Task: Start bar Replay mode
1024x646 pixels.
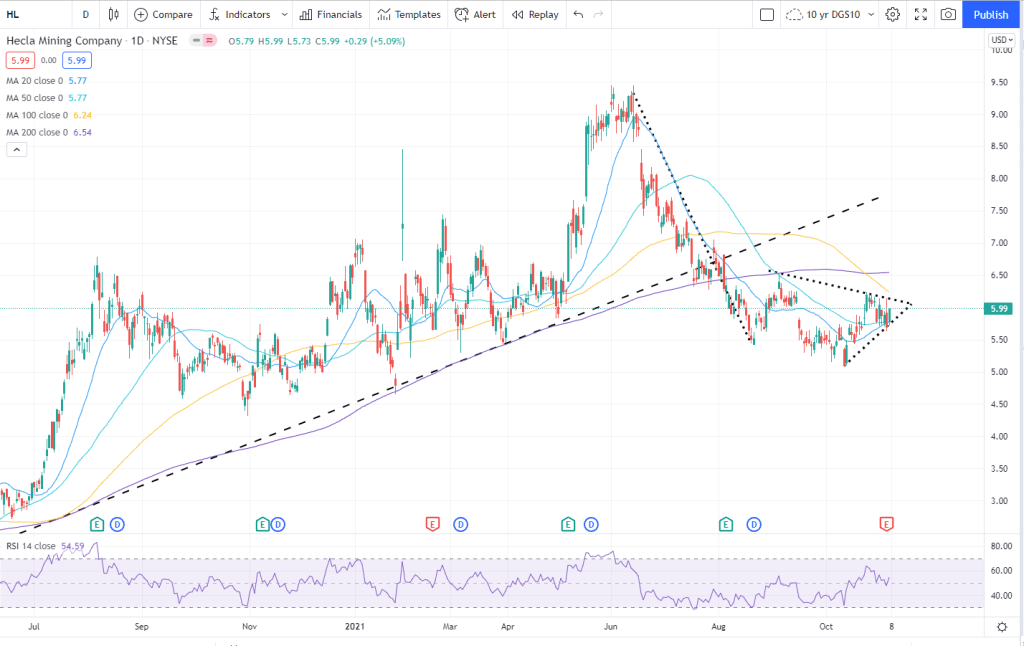Action: [536, 15]
